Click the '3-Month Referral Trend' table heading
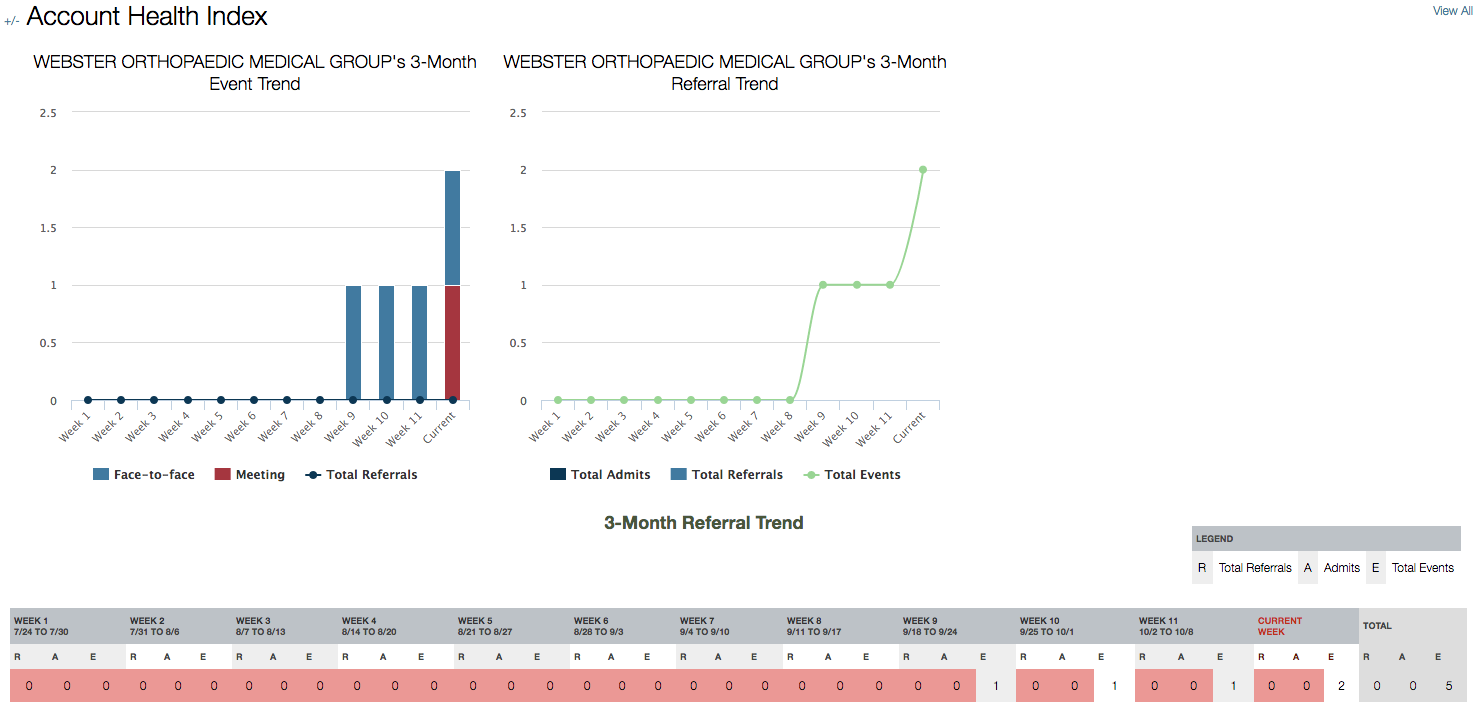 point(704,523)
